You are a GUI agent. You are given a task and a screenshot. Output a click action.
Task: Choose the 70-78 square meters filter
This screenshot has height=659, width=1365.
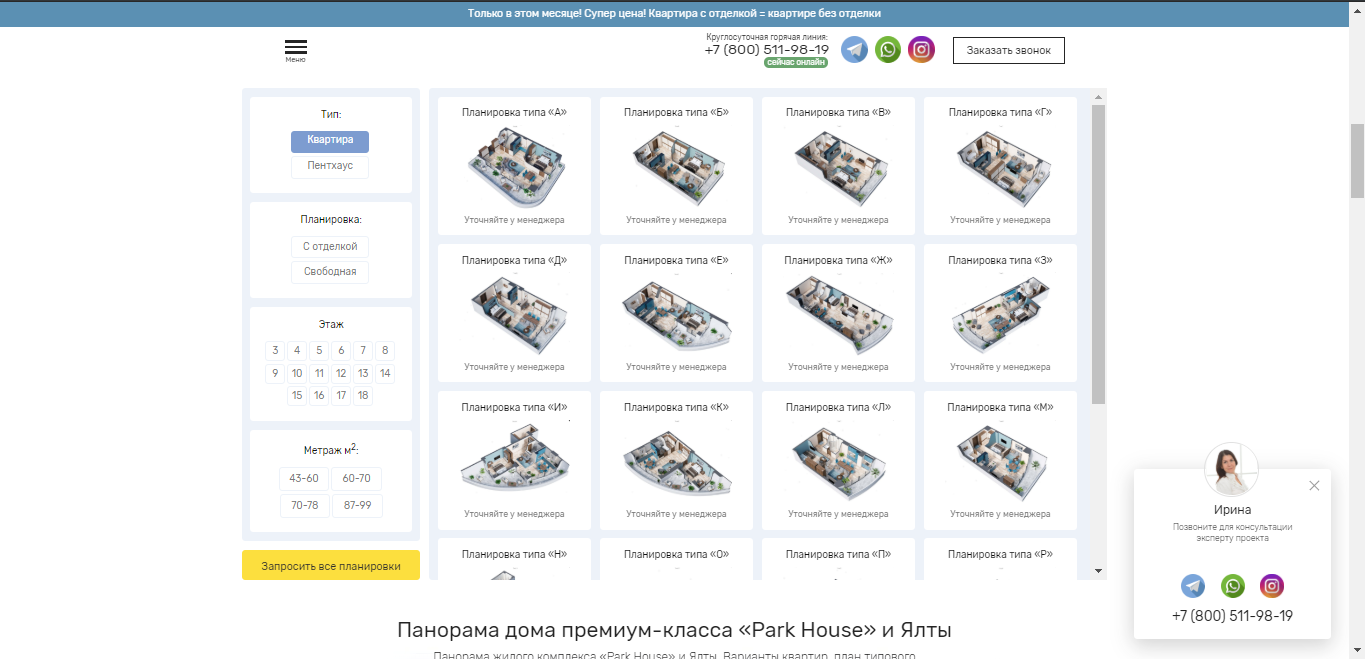pyautogui.click(x=304, y=505)
